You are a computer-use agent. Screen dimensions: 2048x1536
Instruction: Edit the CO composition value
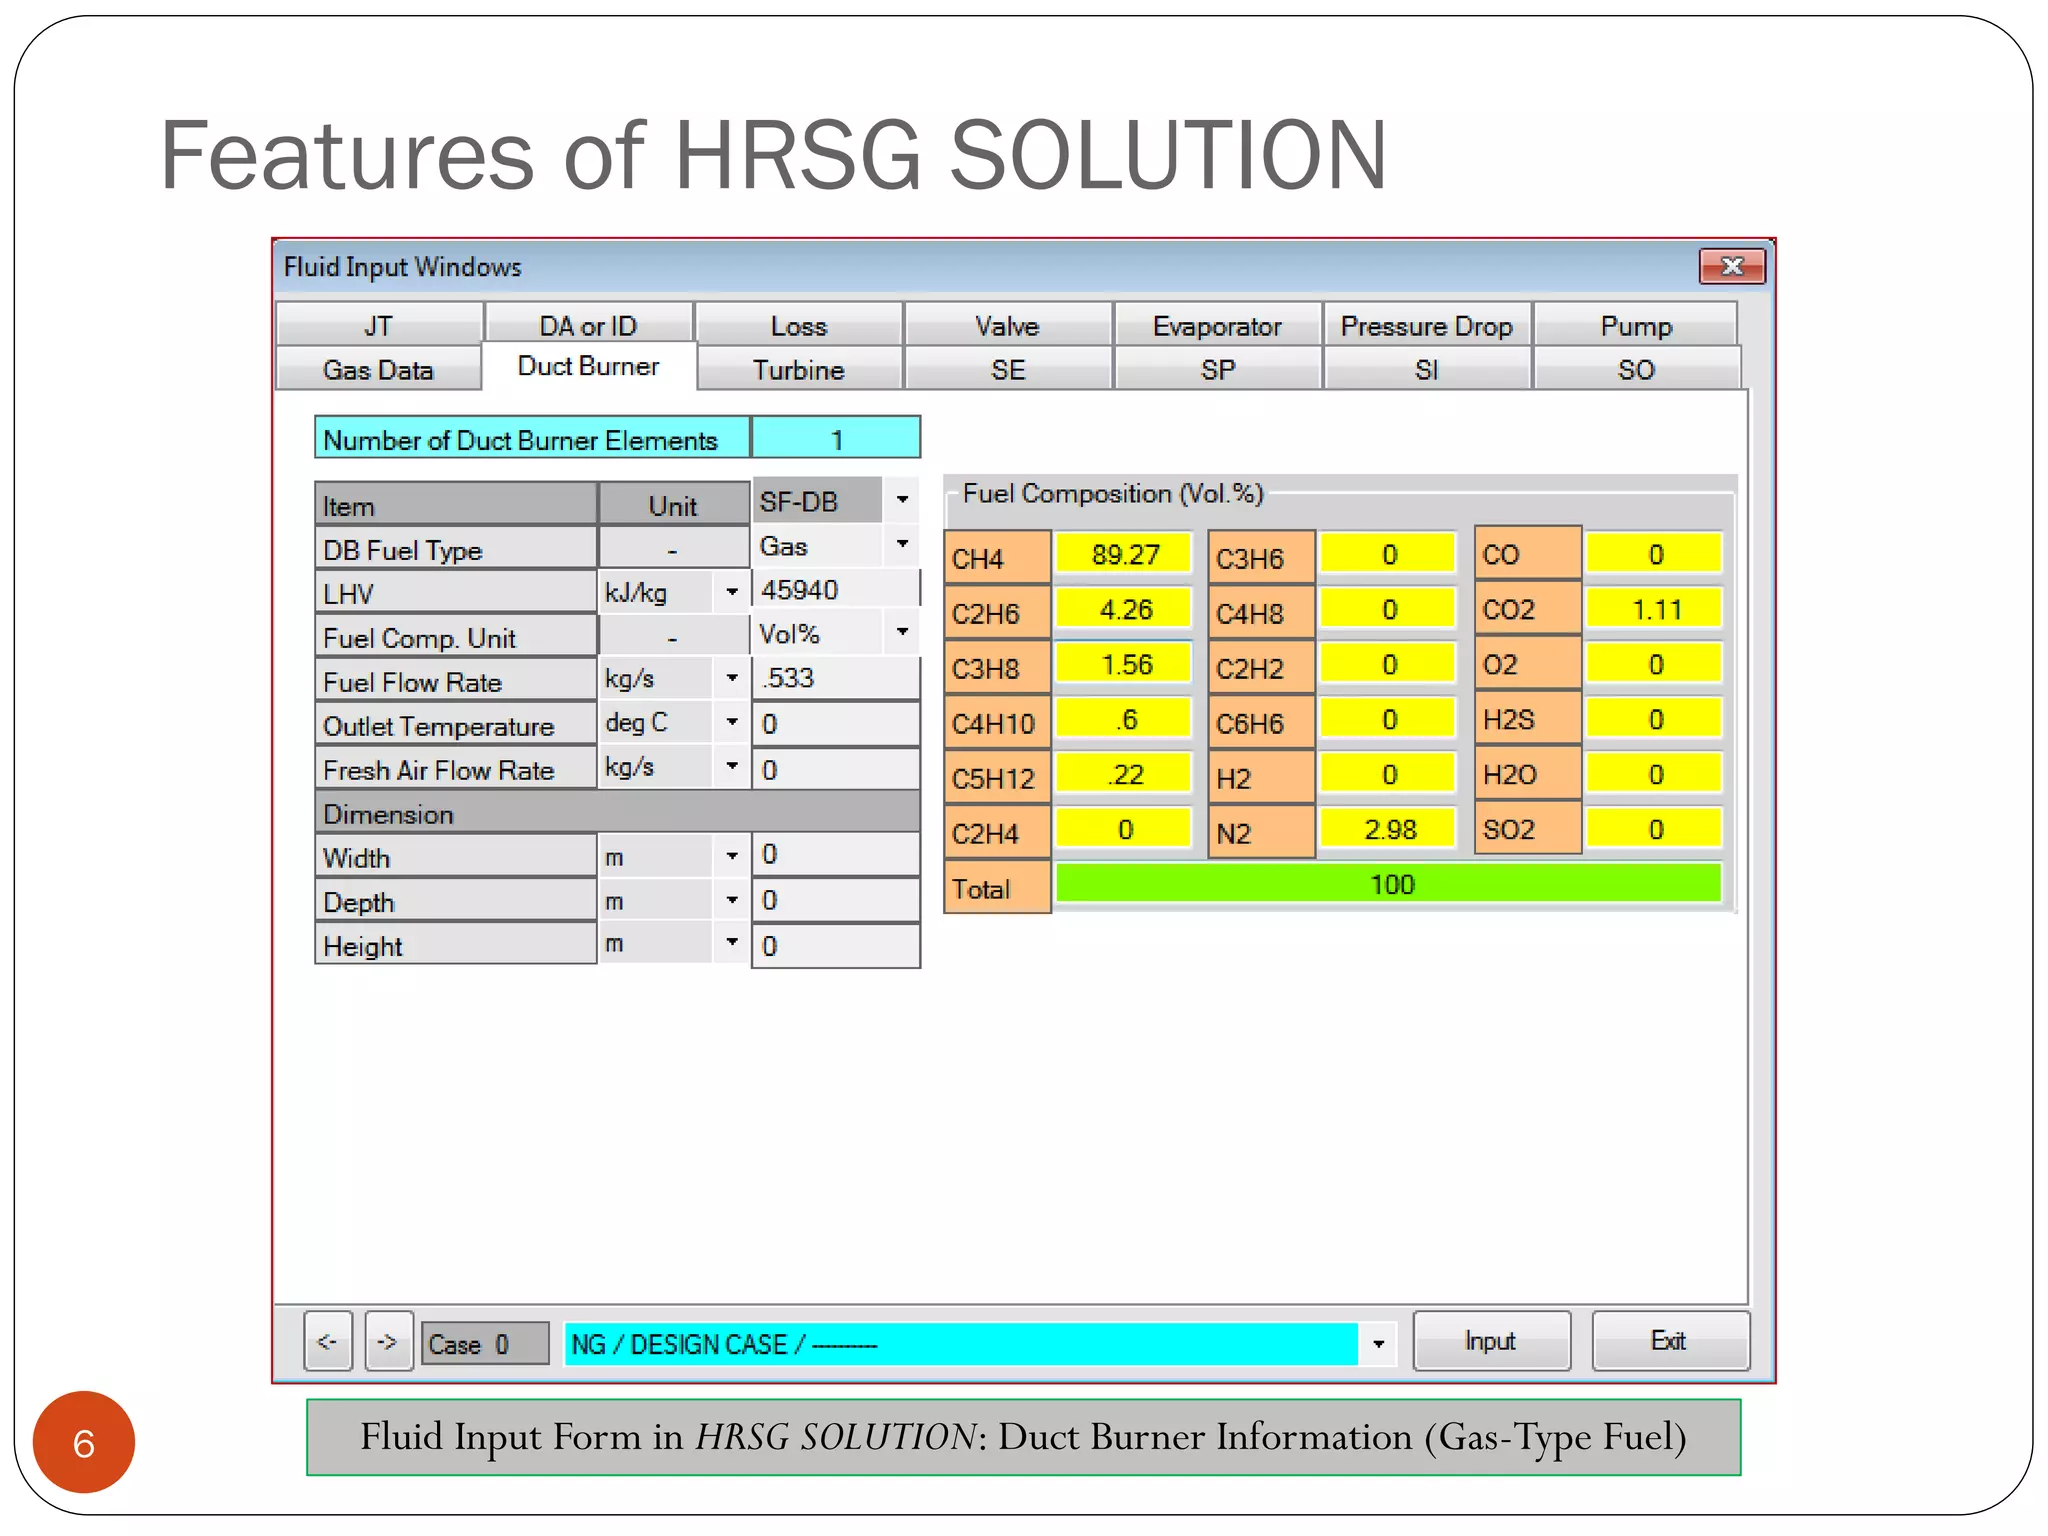click(x=1655, y=554)
